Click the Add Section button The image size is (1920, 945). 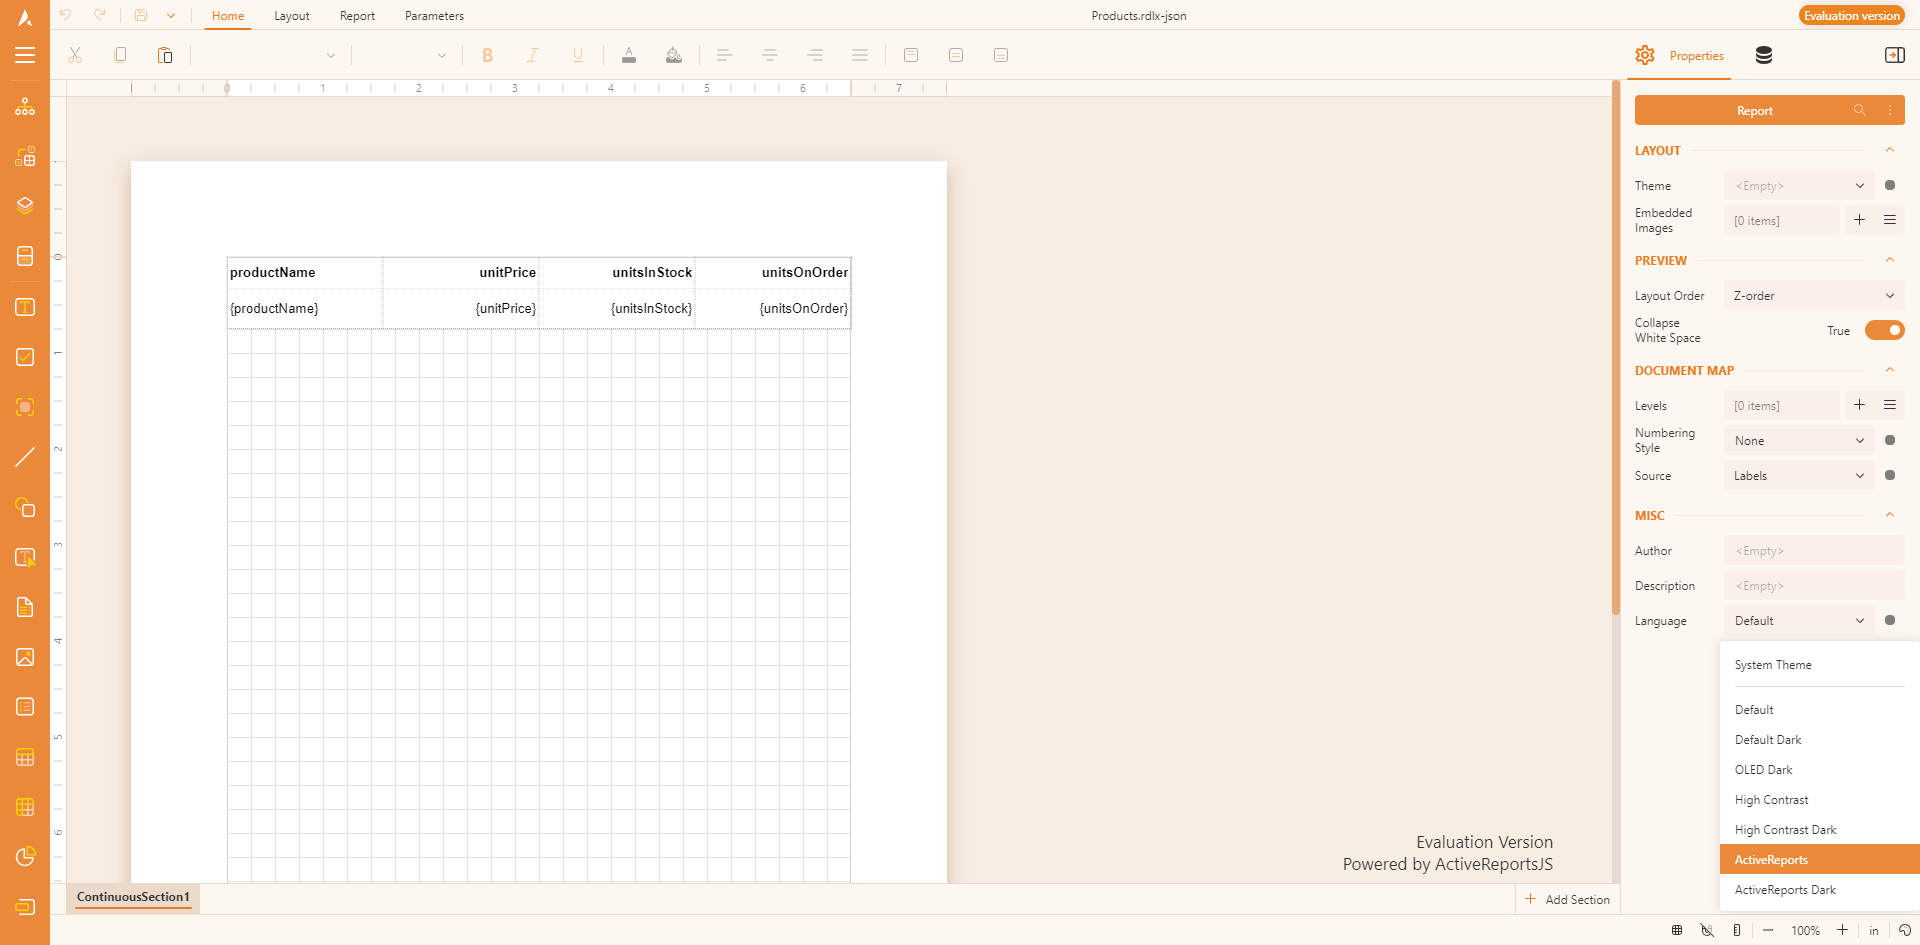tap(1567, 900)
